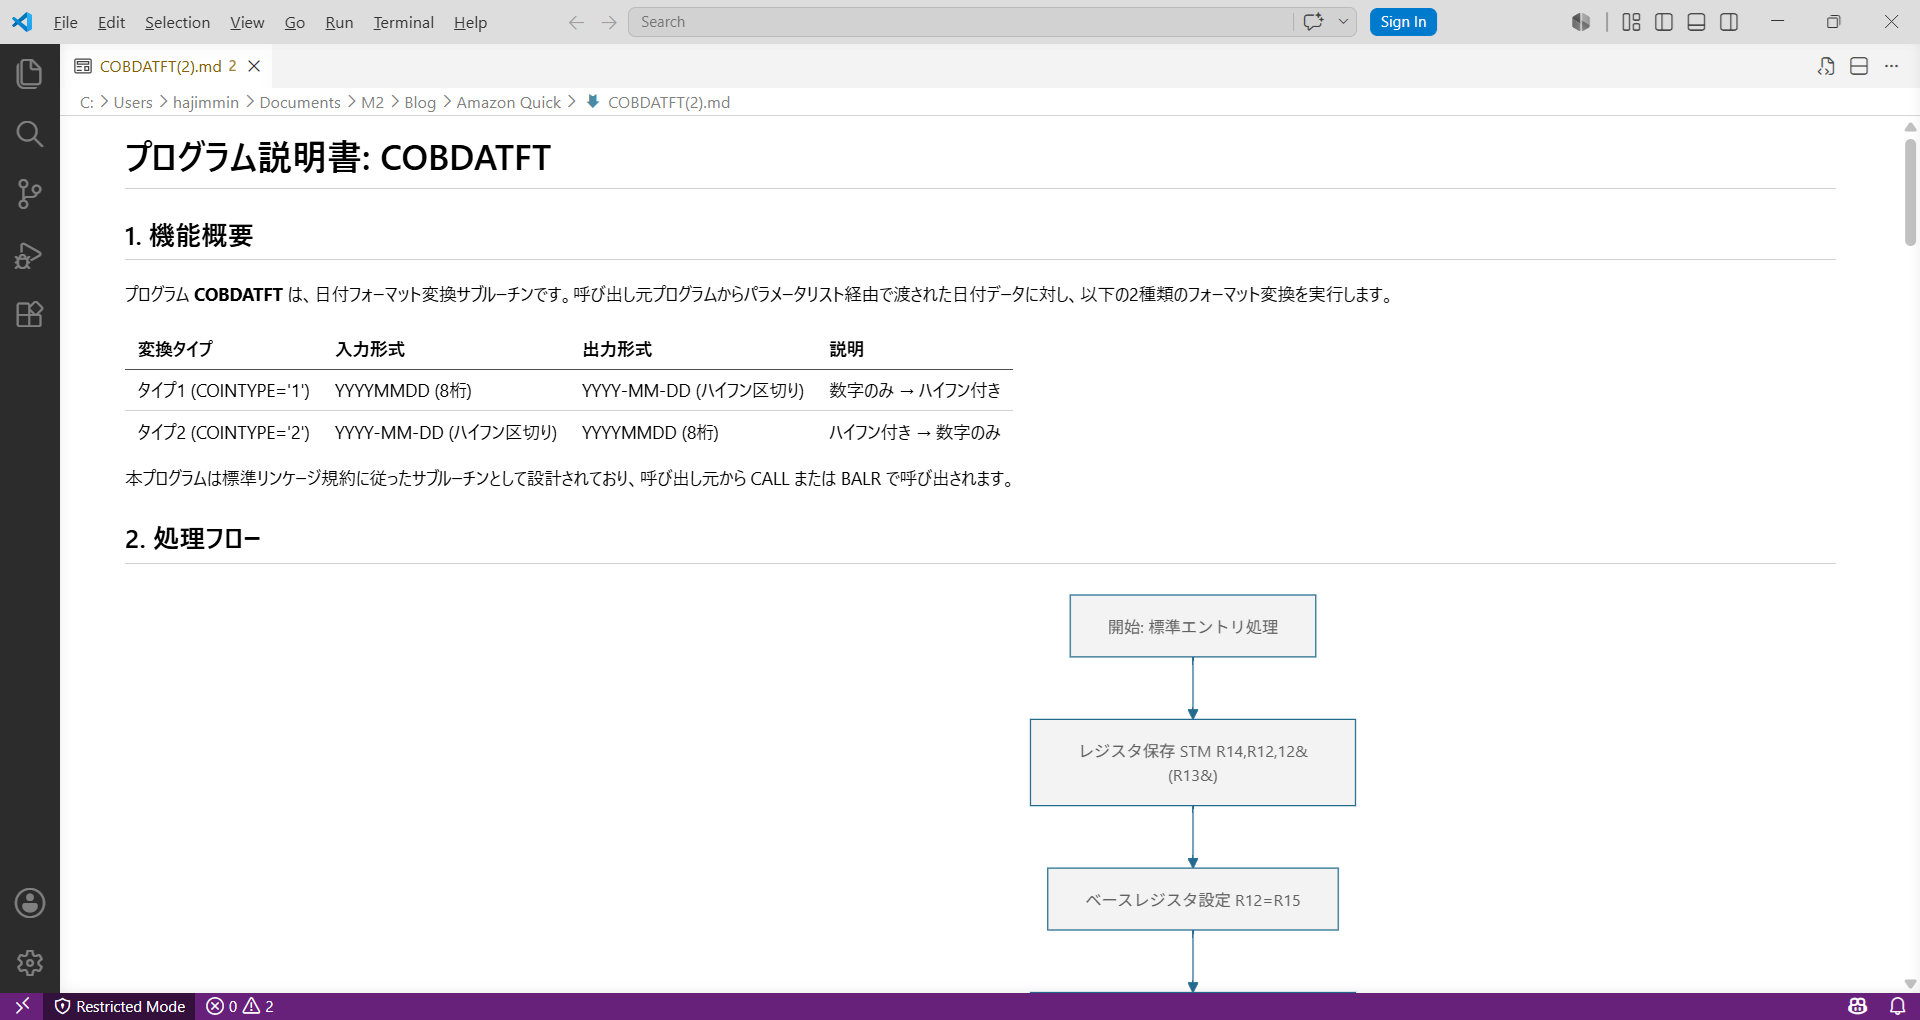Click the C: breadcrumb drive segment
Screen dimensions: 1920x1020
[x=87, y=102]
